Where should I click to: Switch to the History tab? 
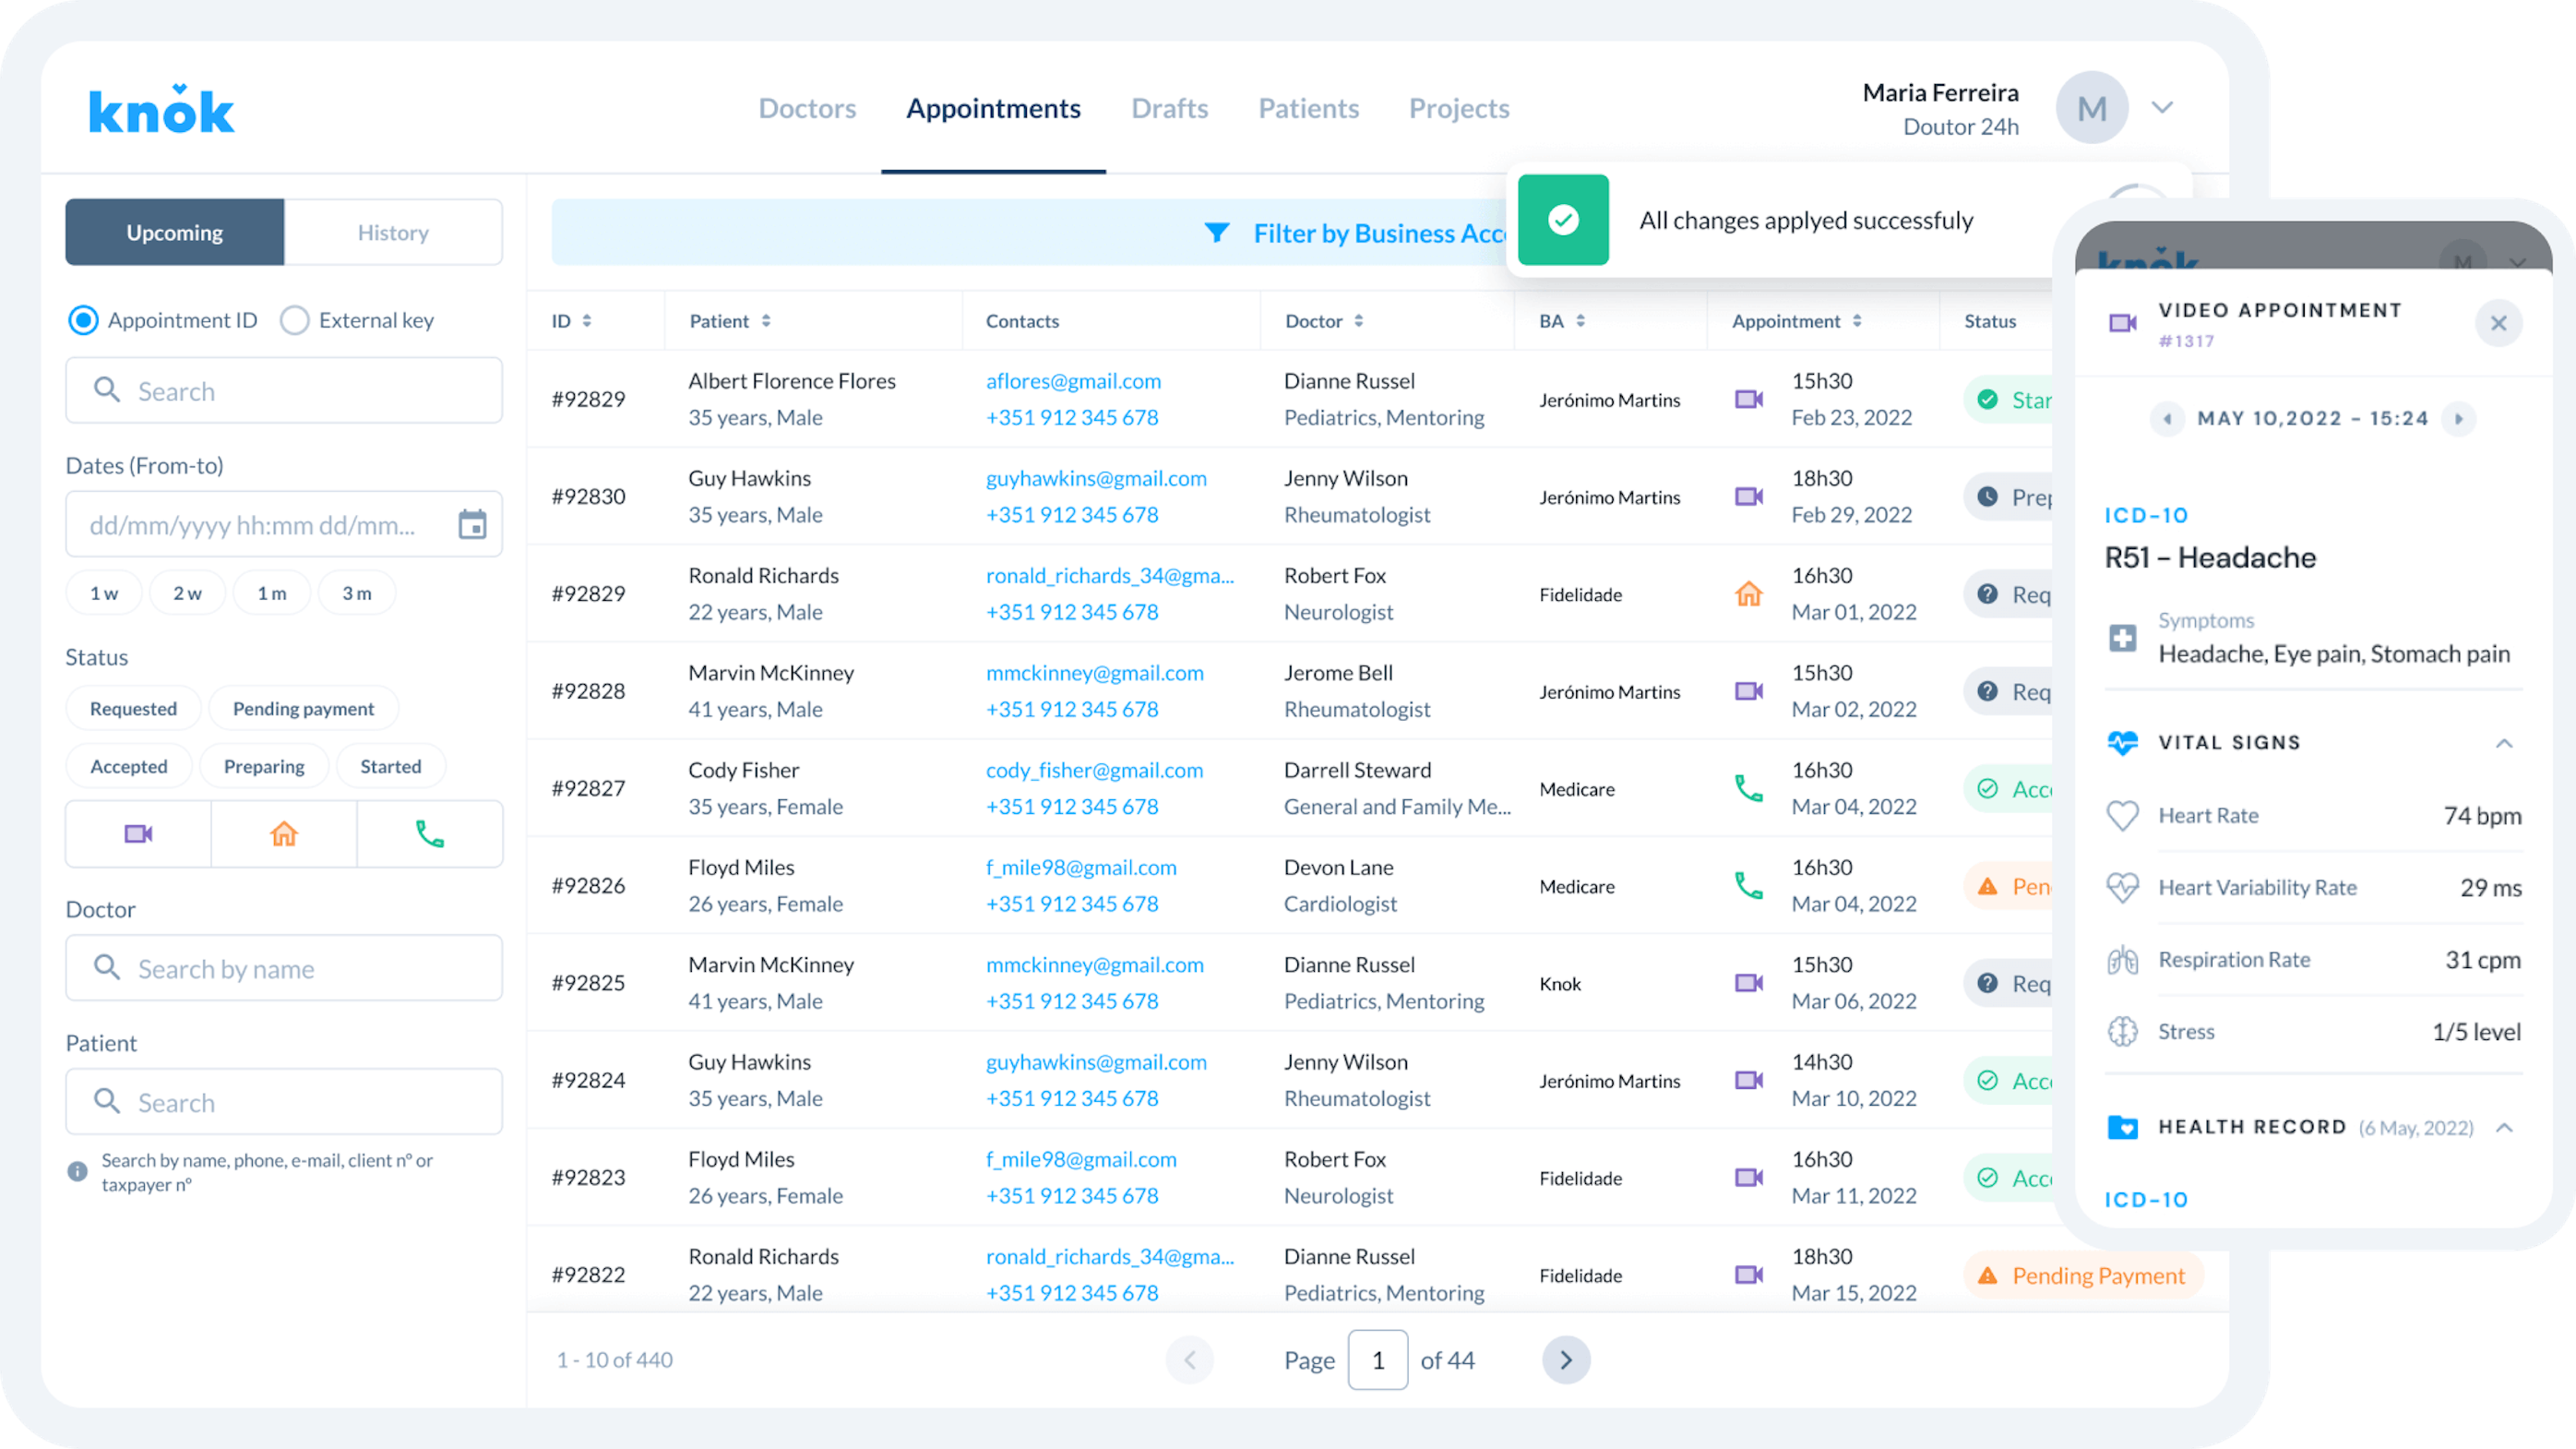tap(393, 233)
